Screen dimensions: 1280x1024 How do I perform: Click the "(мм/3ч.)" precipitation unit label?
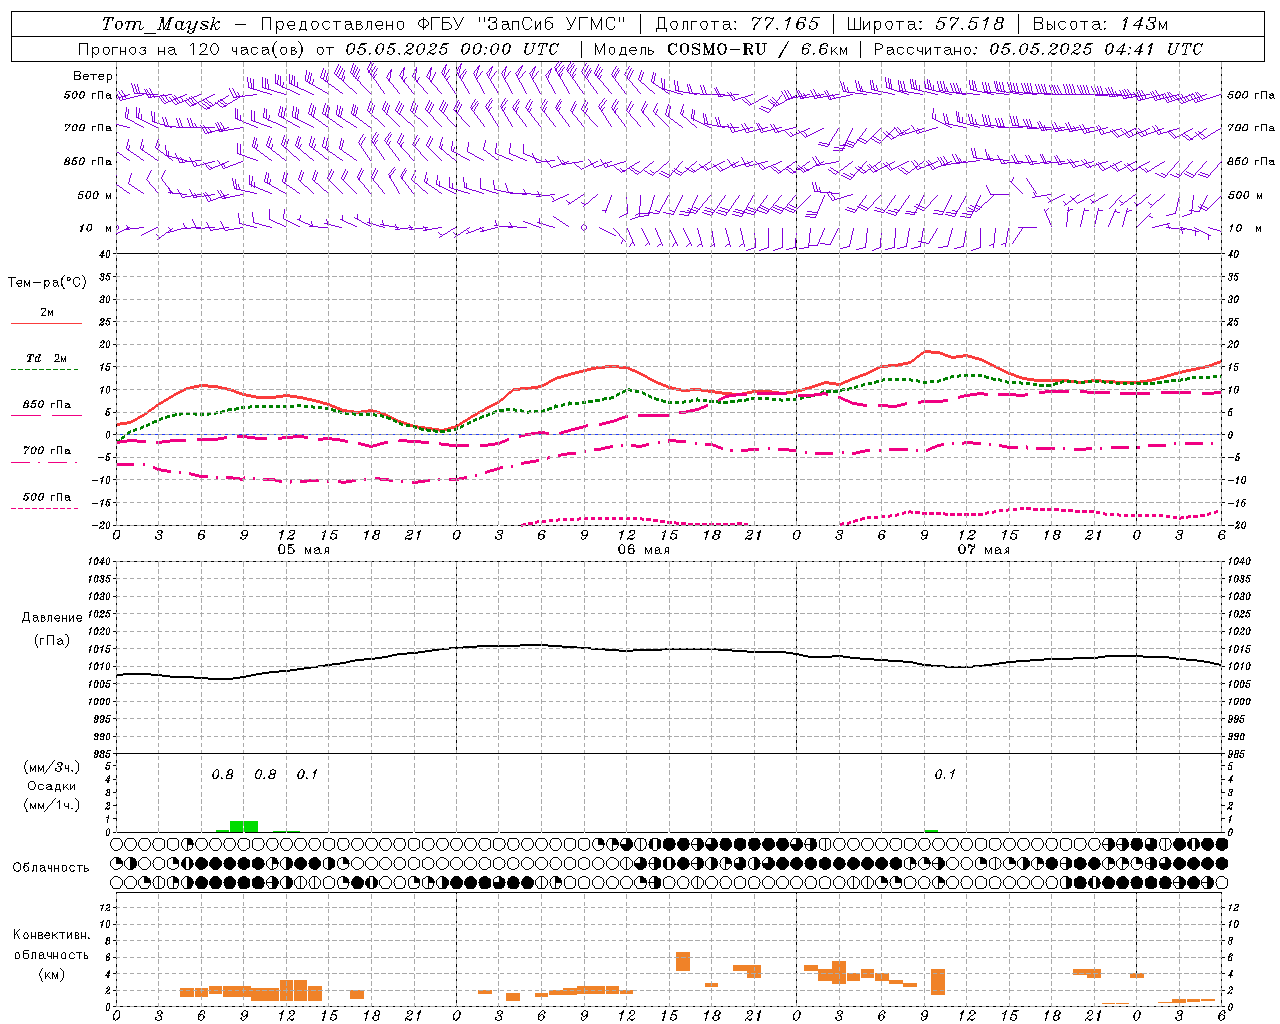point(52,767)
